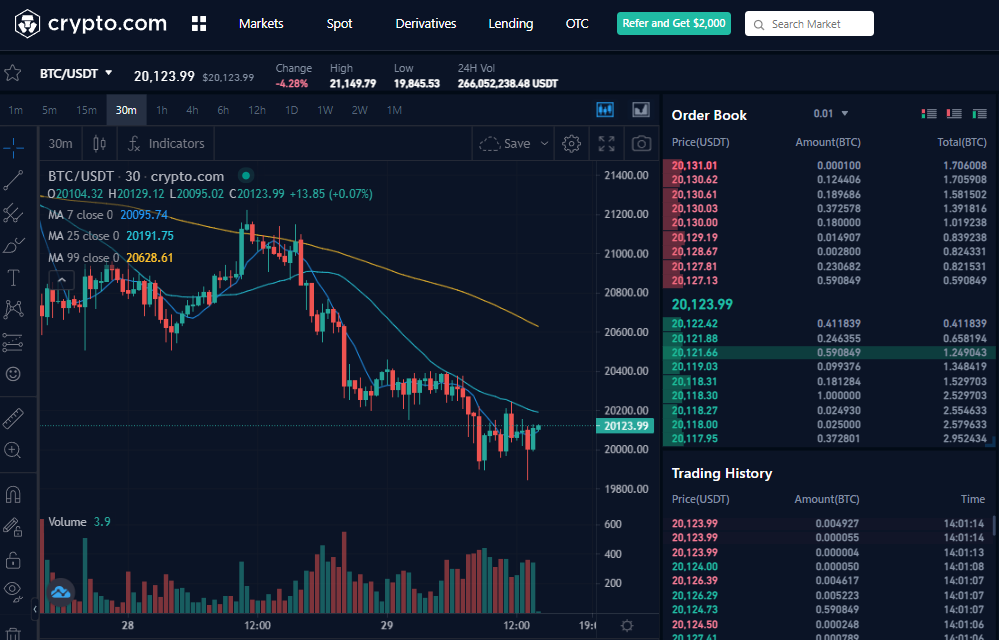Click Refer and Get $2,000 button
Viewport: 999px width, 640px height.
(673, 24)
